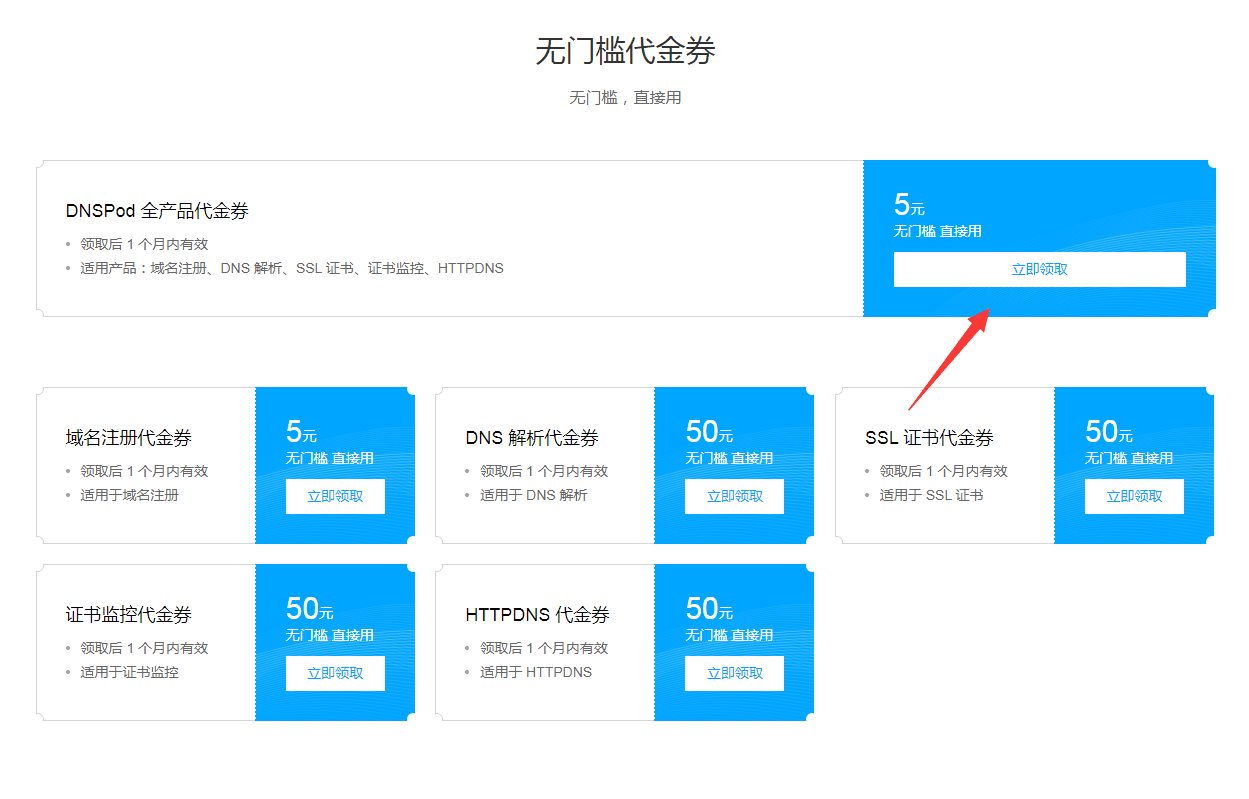Click the 无门槛代金券 page heading
The width and height of the screenshot is (1249, 799).
[x=624, y=48]
